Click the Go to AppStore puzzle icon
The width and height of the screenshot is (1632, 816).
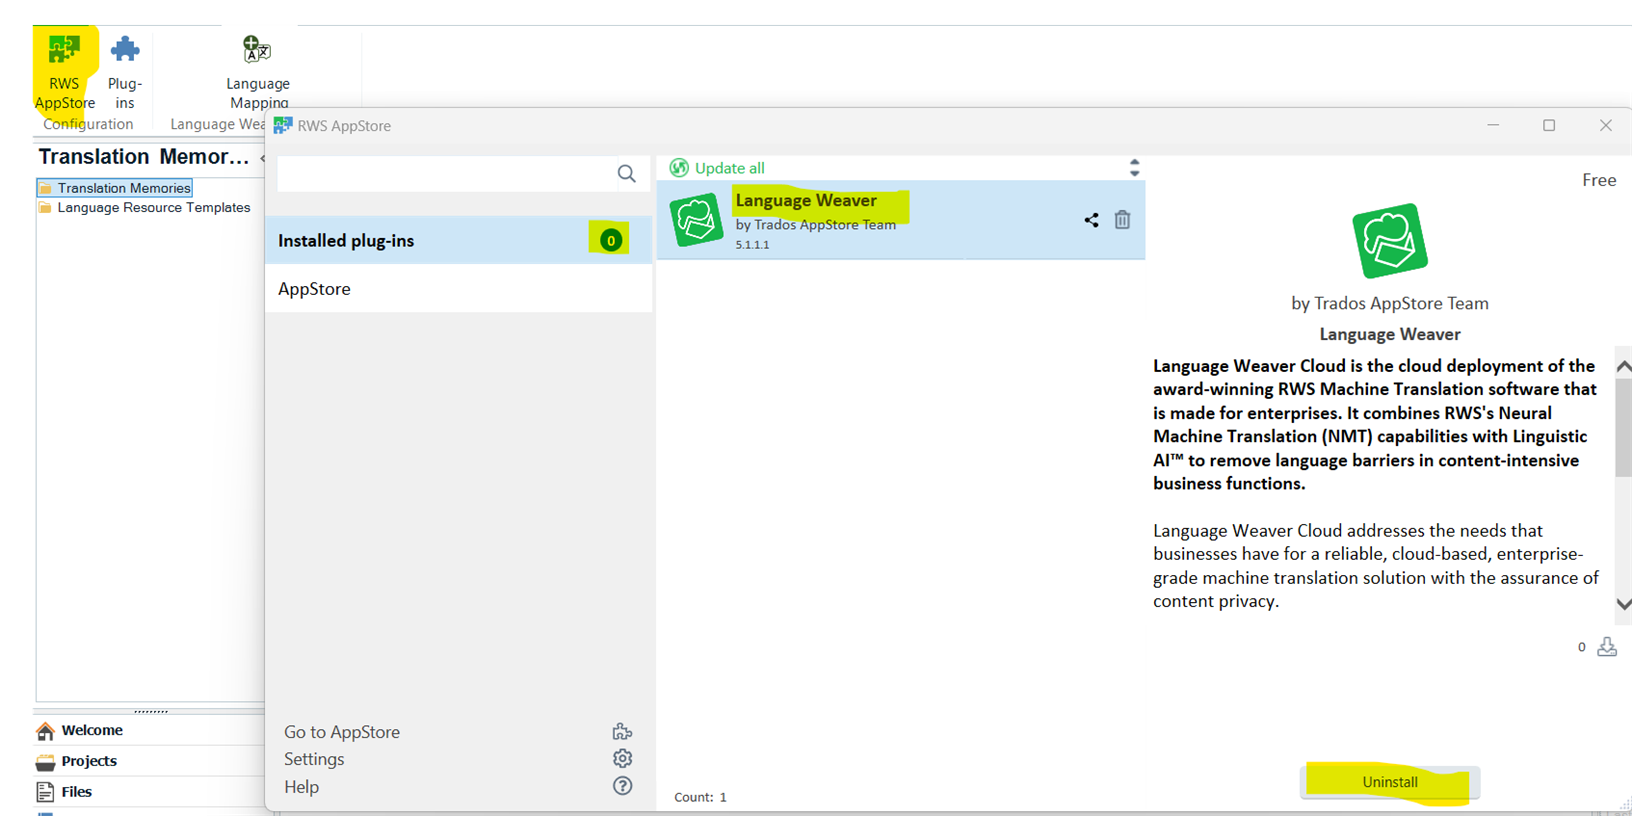(x=622, y=732)
